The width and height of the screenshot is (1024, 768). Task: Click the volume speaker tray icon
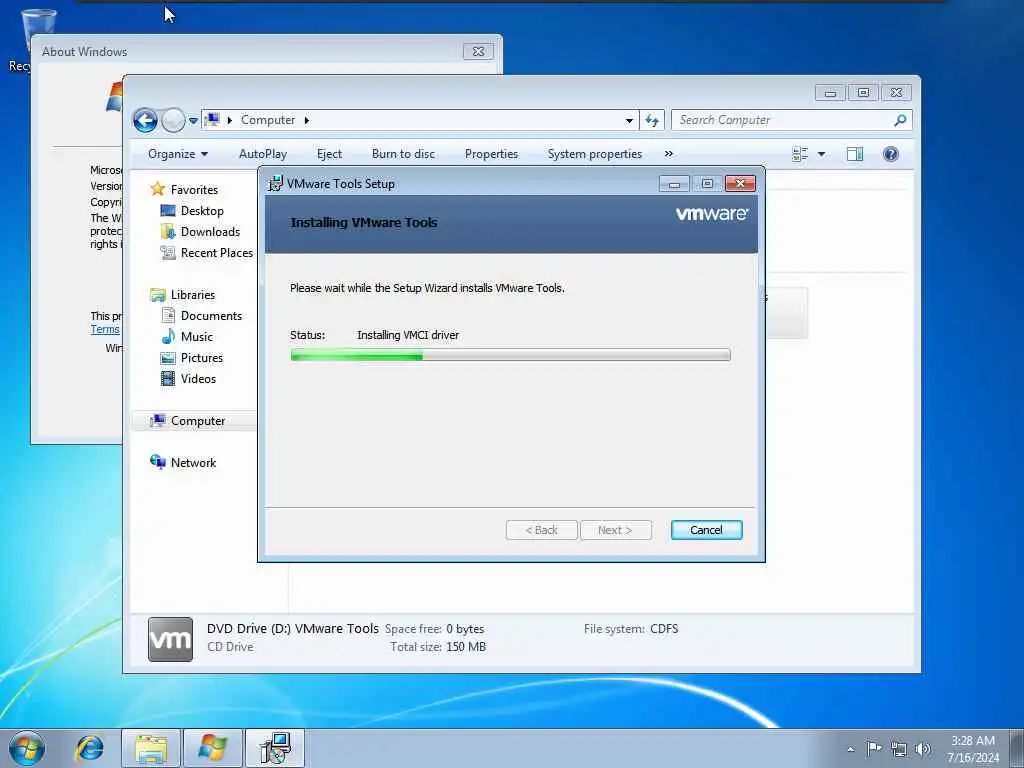[923, 748]
